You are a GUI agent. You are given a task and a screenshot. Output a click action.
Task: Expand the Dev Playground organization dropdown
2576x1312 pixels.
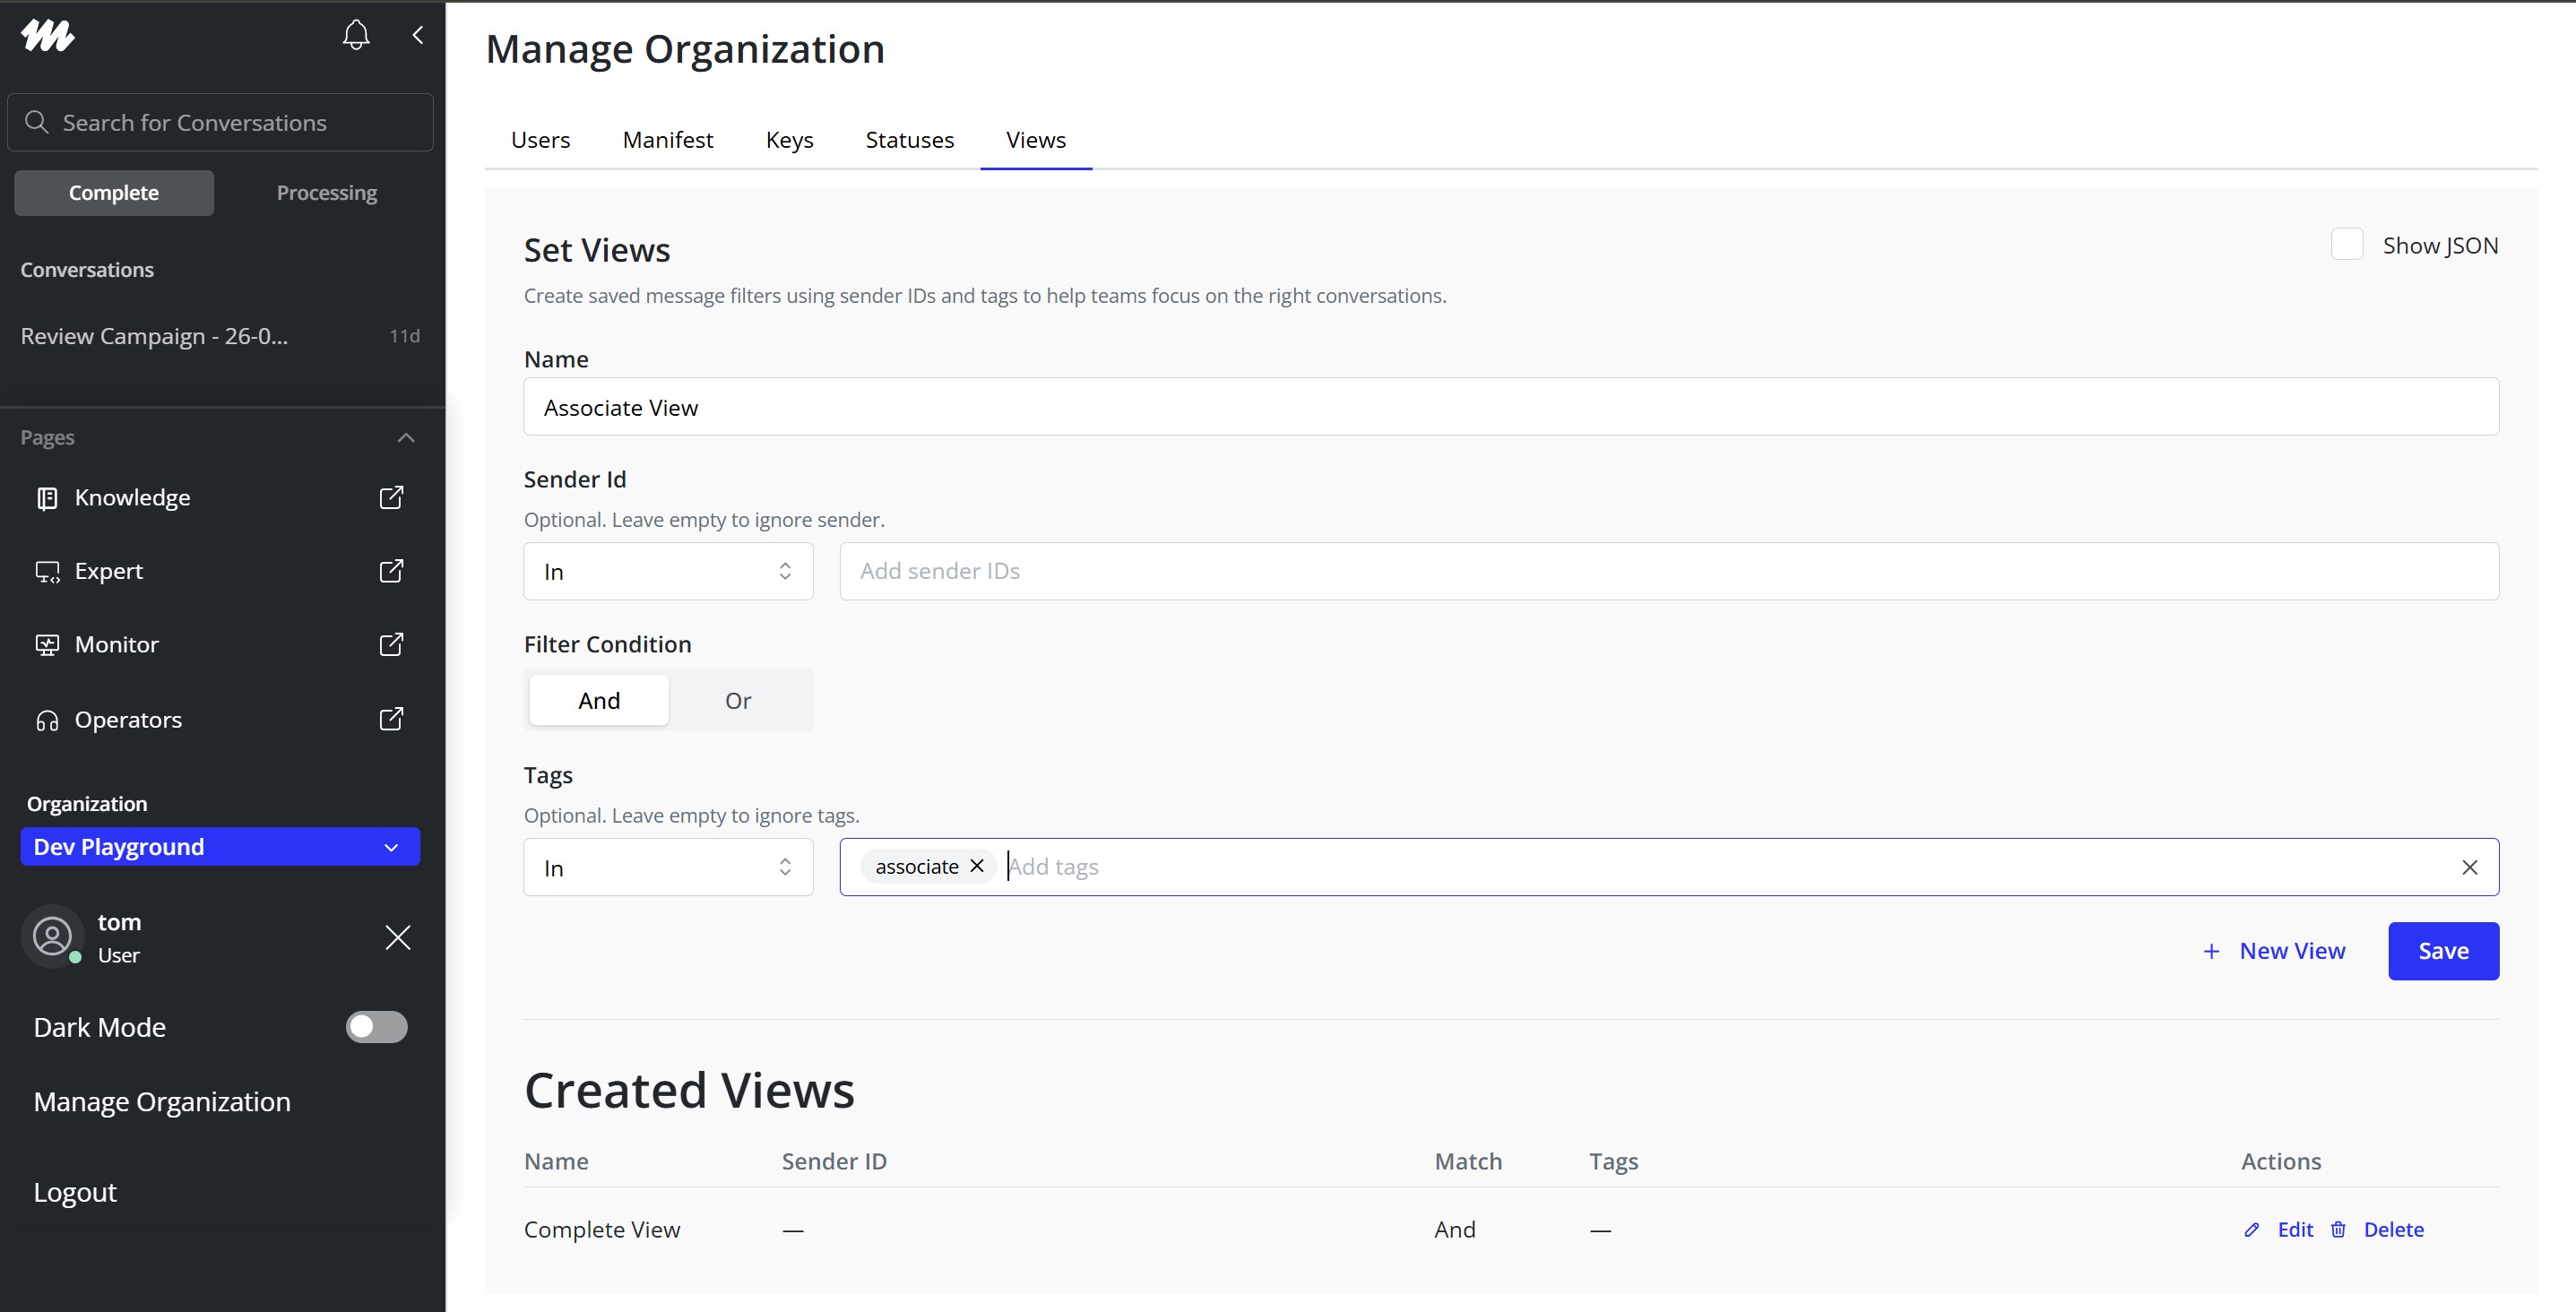(x=220, y=847)
